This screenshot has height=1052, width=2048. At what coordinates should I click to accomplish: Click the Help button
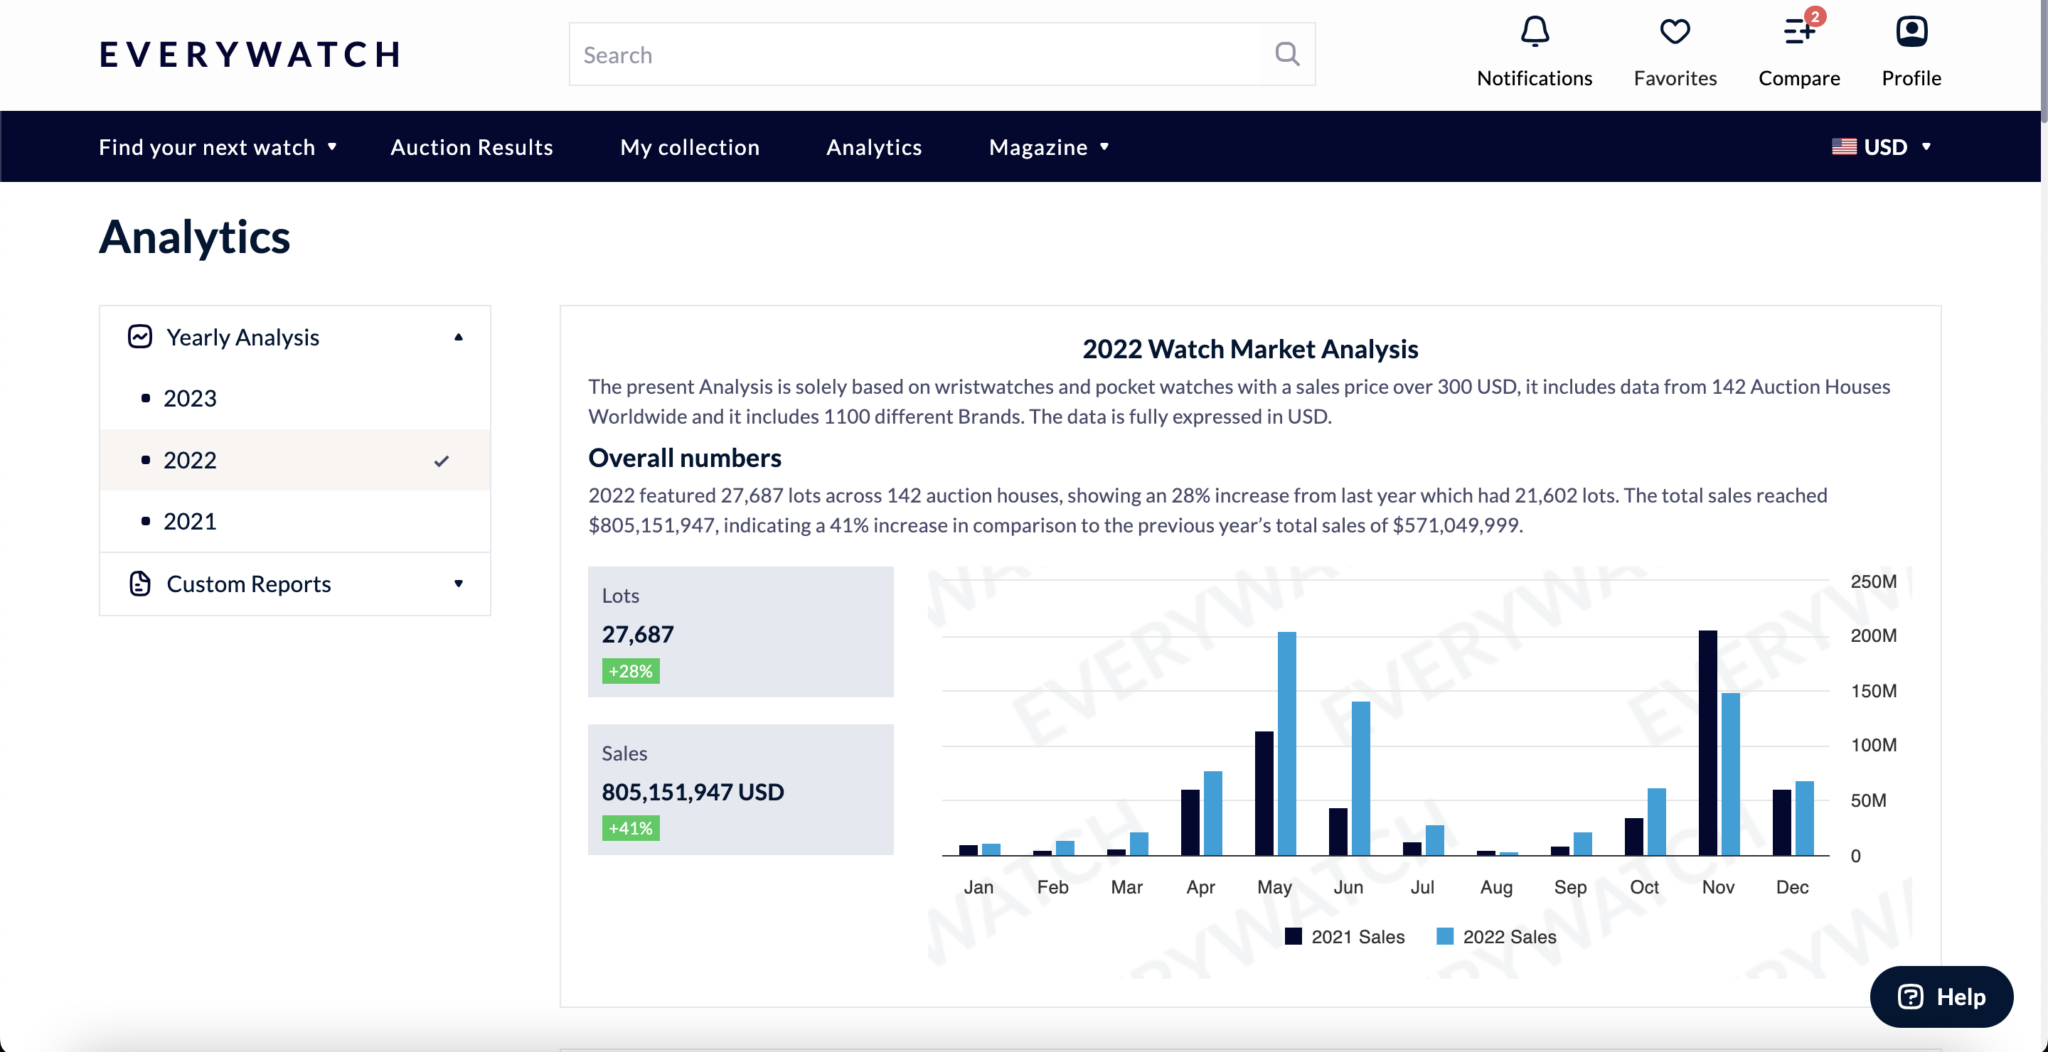coord(1941,997)
